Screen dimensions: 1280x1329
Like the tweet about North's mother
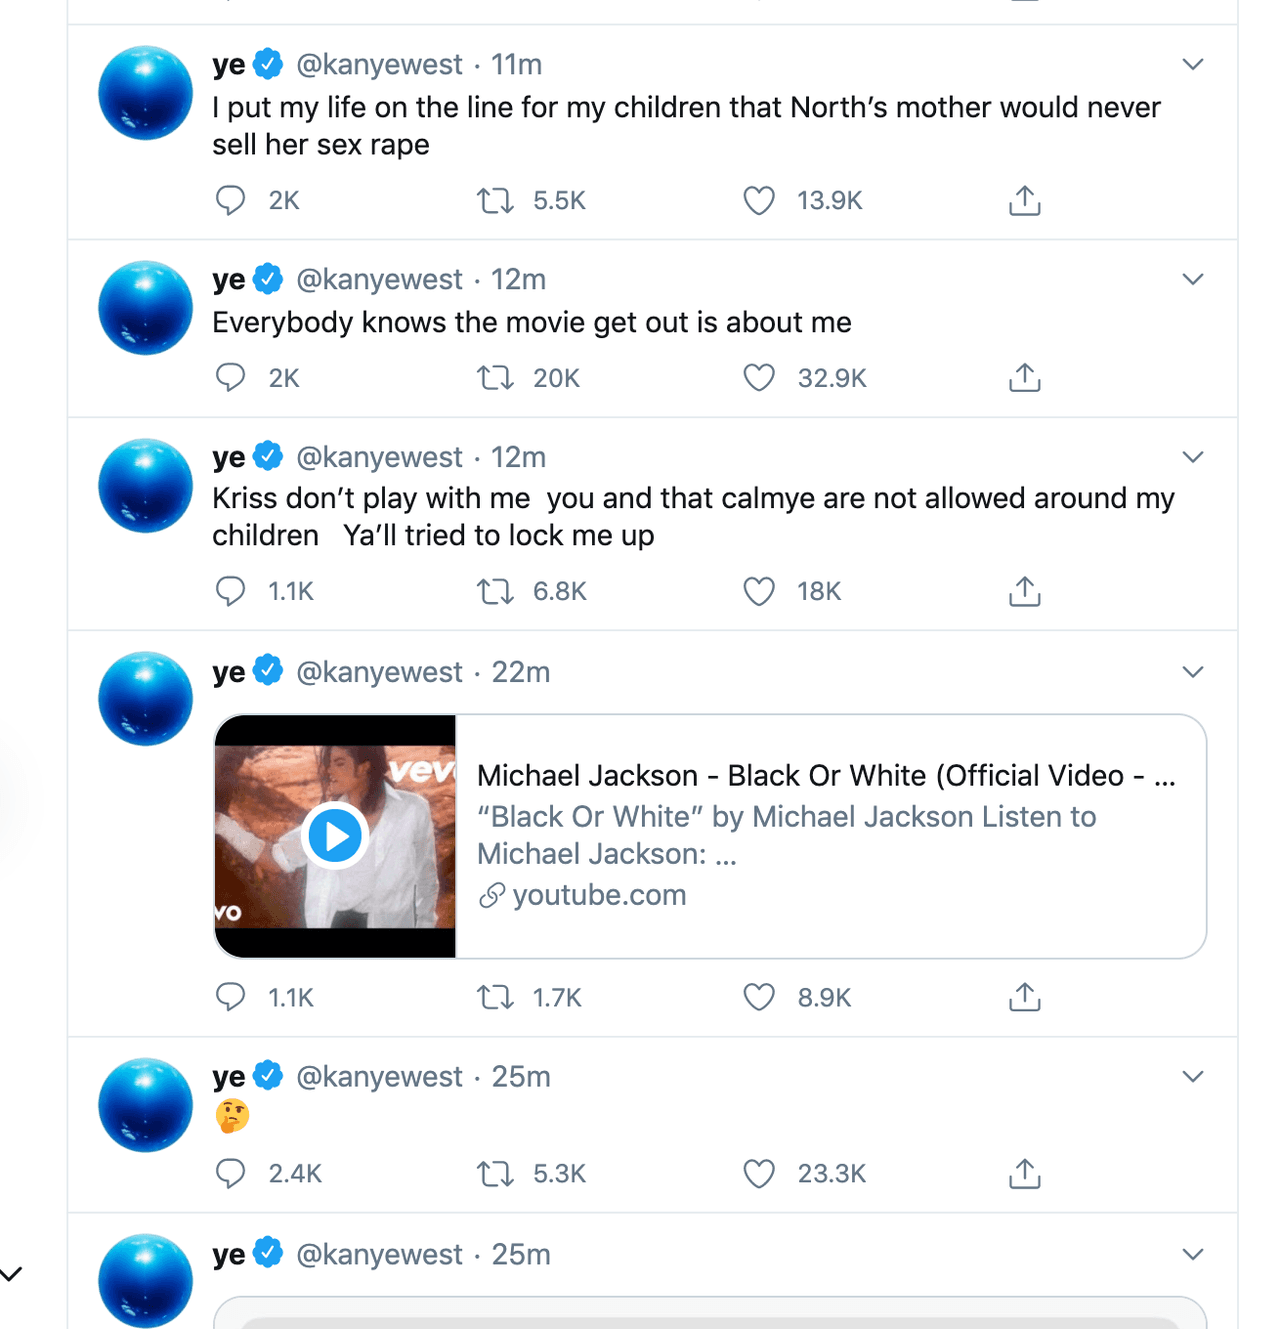(x=759, y=200)
